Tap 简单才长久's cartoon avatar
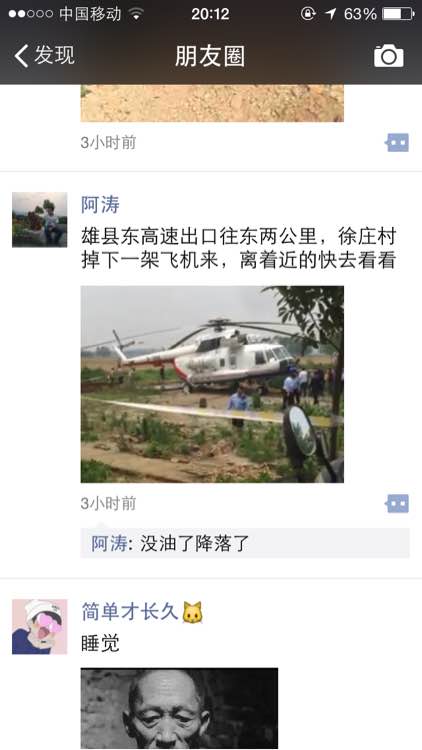The width and height of the screenshot is (422, 750). pyautogui.click(x=40, y=627)
